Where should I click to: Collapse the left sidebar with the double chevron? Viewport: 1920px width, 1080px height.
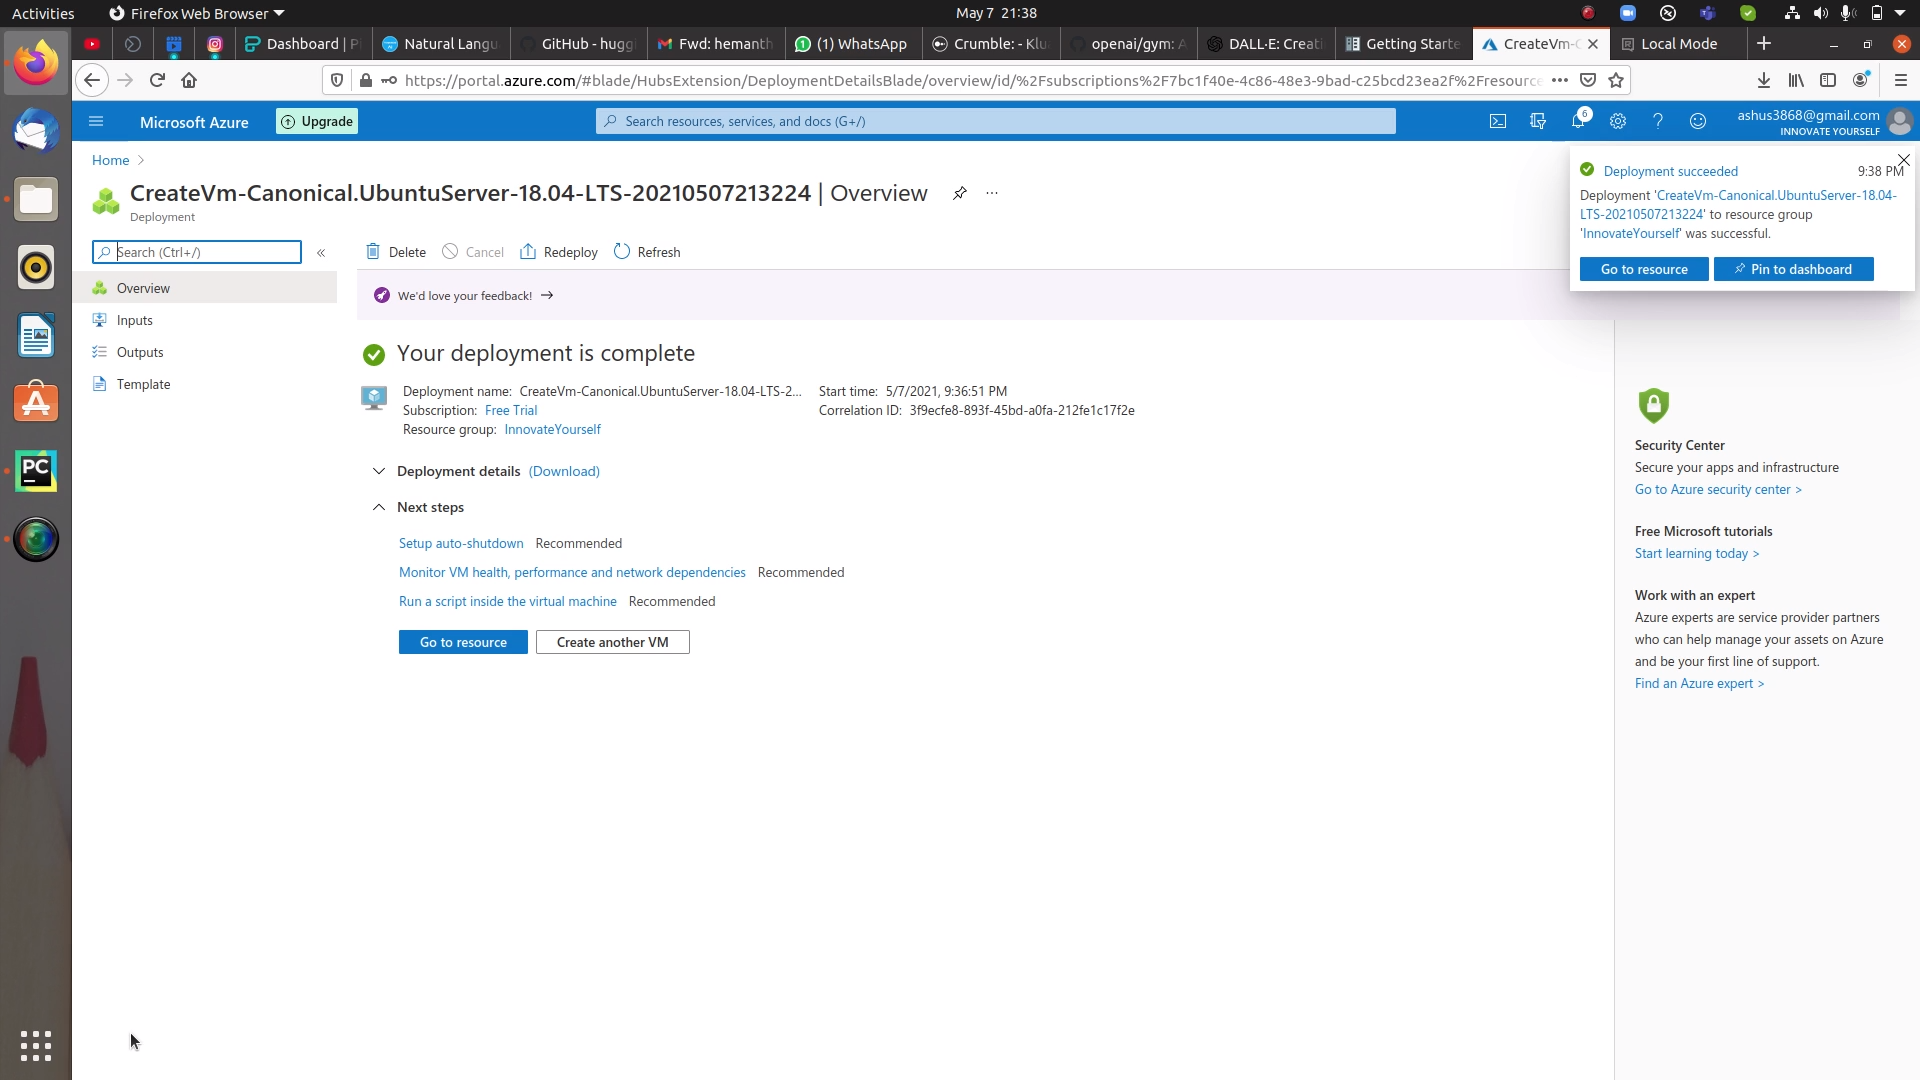(322, 253)
